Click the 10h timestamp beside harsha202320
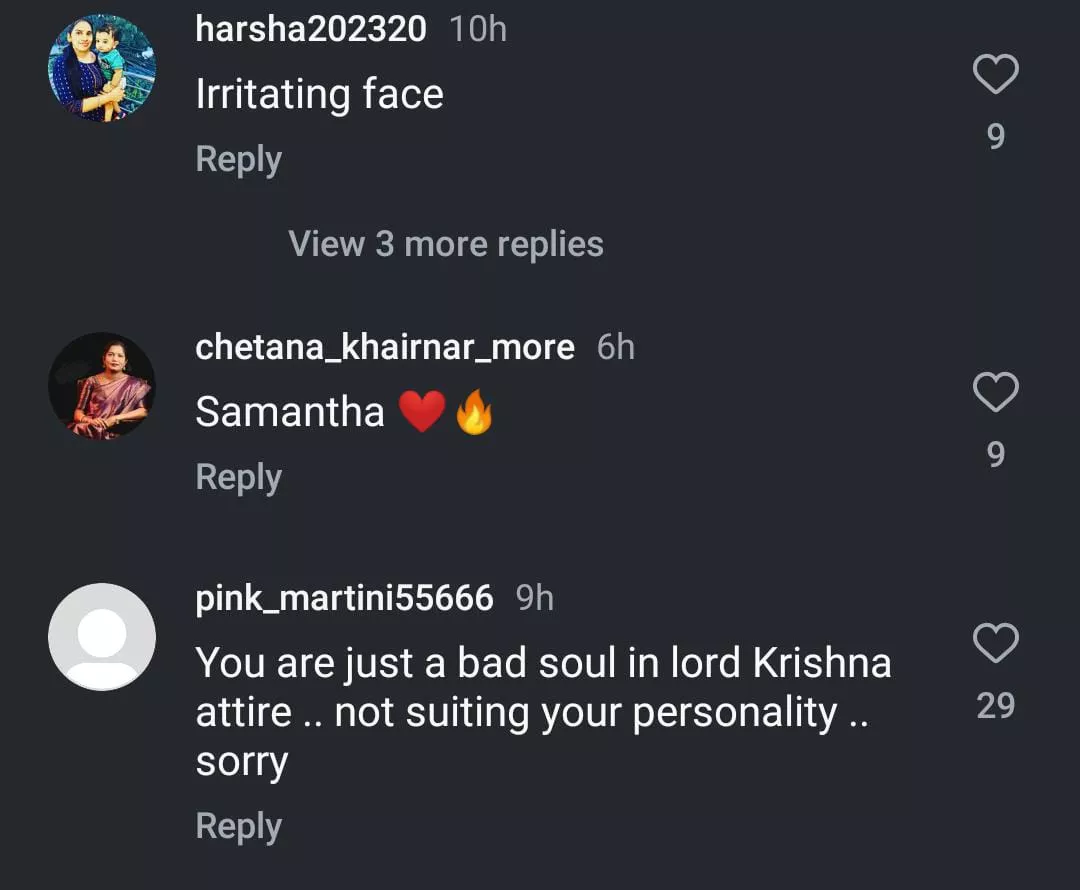This screenshot has height=890, width=1080. pos(478,29)
